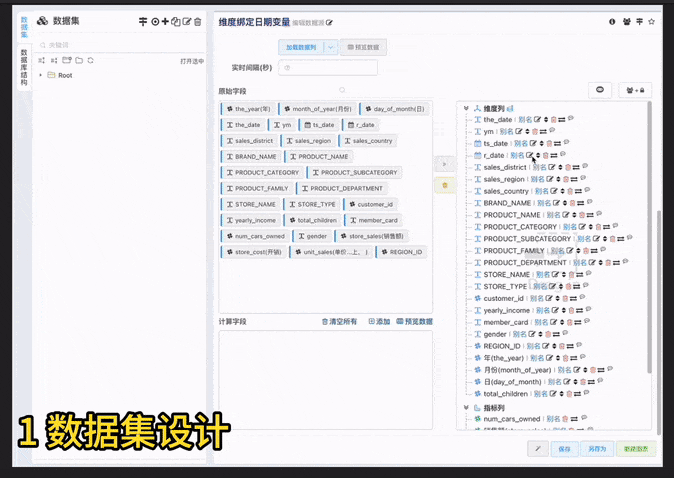Collapse the 指标列 measures group

click(466, 407)
